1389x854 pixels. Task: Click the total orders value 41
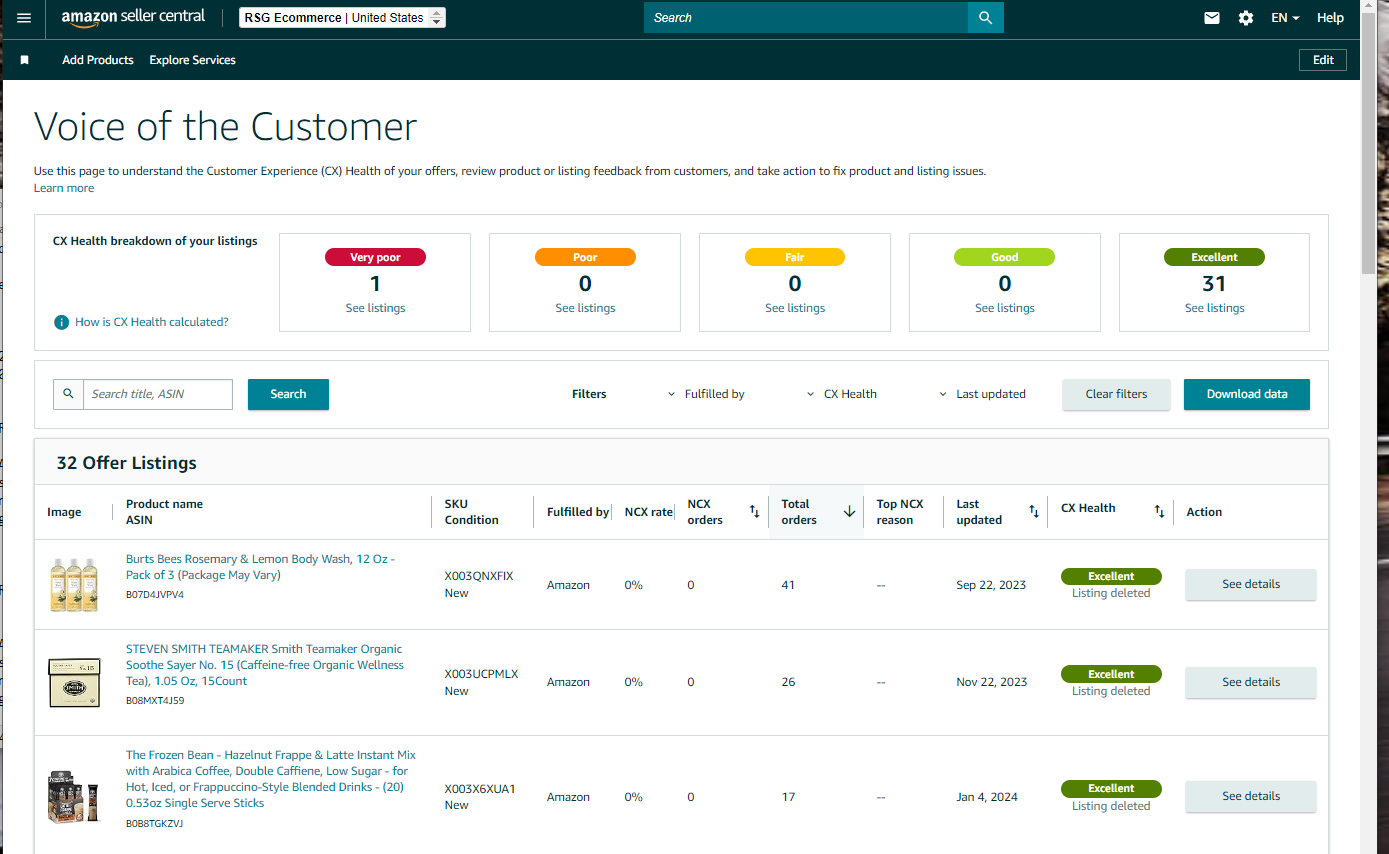coord(788,585)
